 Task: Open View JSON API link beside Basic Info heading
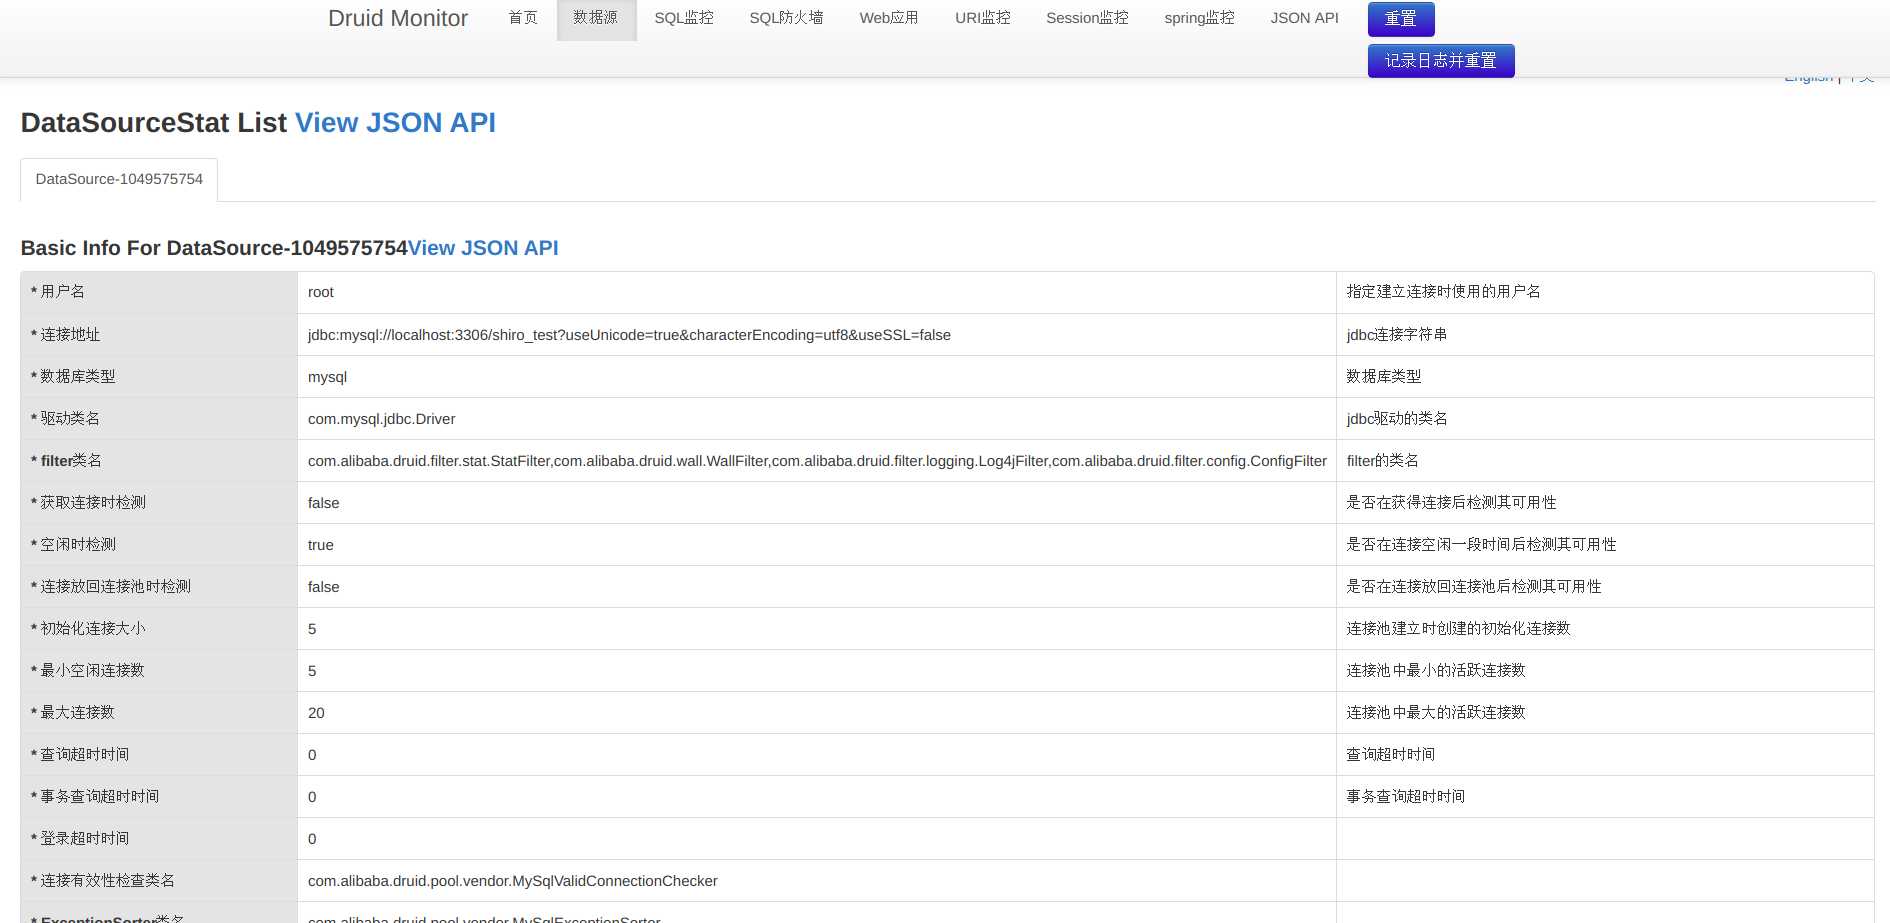(x=483, y=248)
